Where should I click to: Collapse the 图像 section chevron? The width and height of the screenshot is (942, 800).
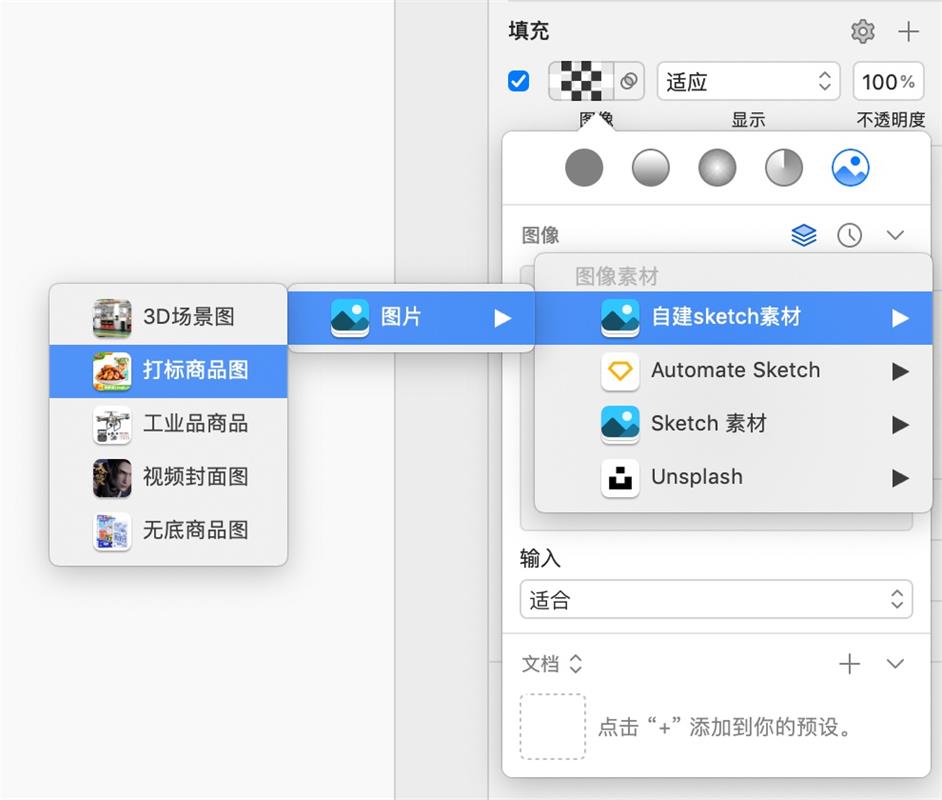point(895,234)
